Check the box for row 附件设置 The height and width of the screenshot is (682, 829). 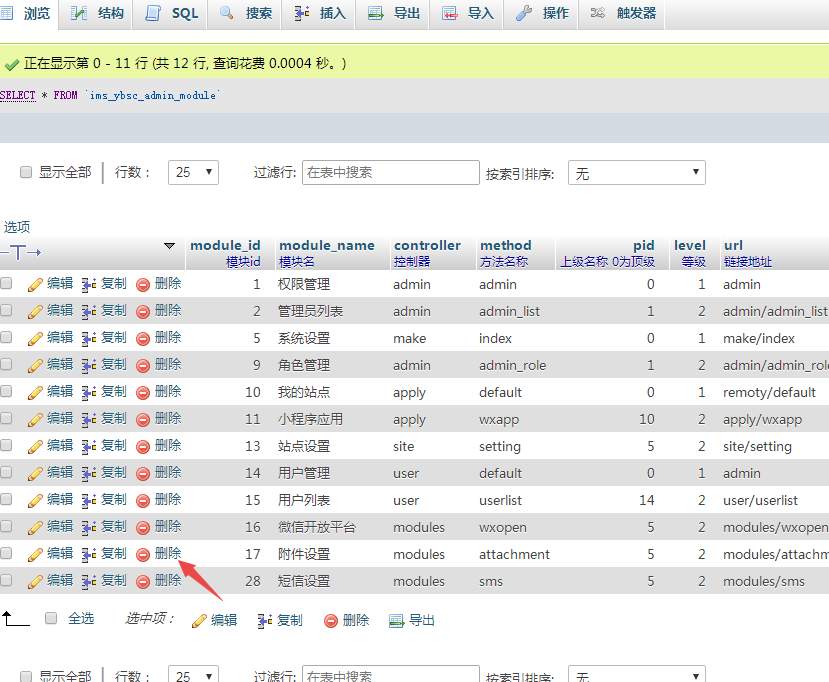click(6, 553)
